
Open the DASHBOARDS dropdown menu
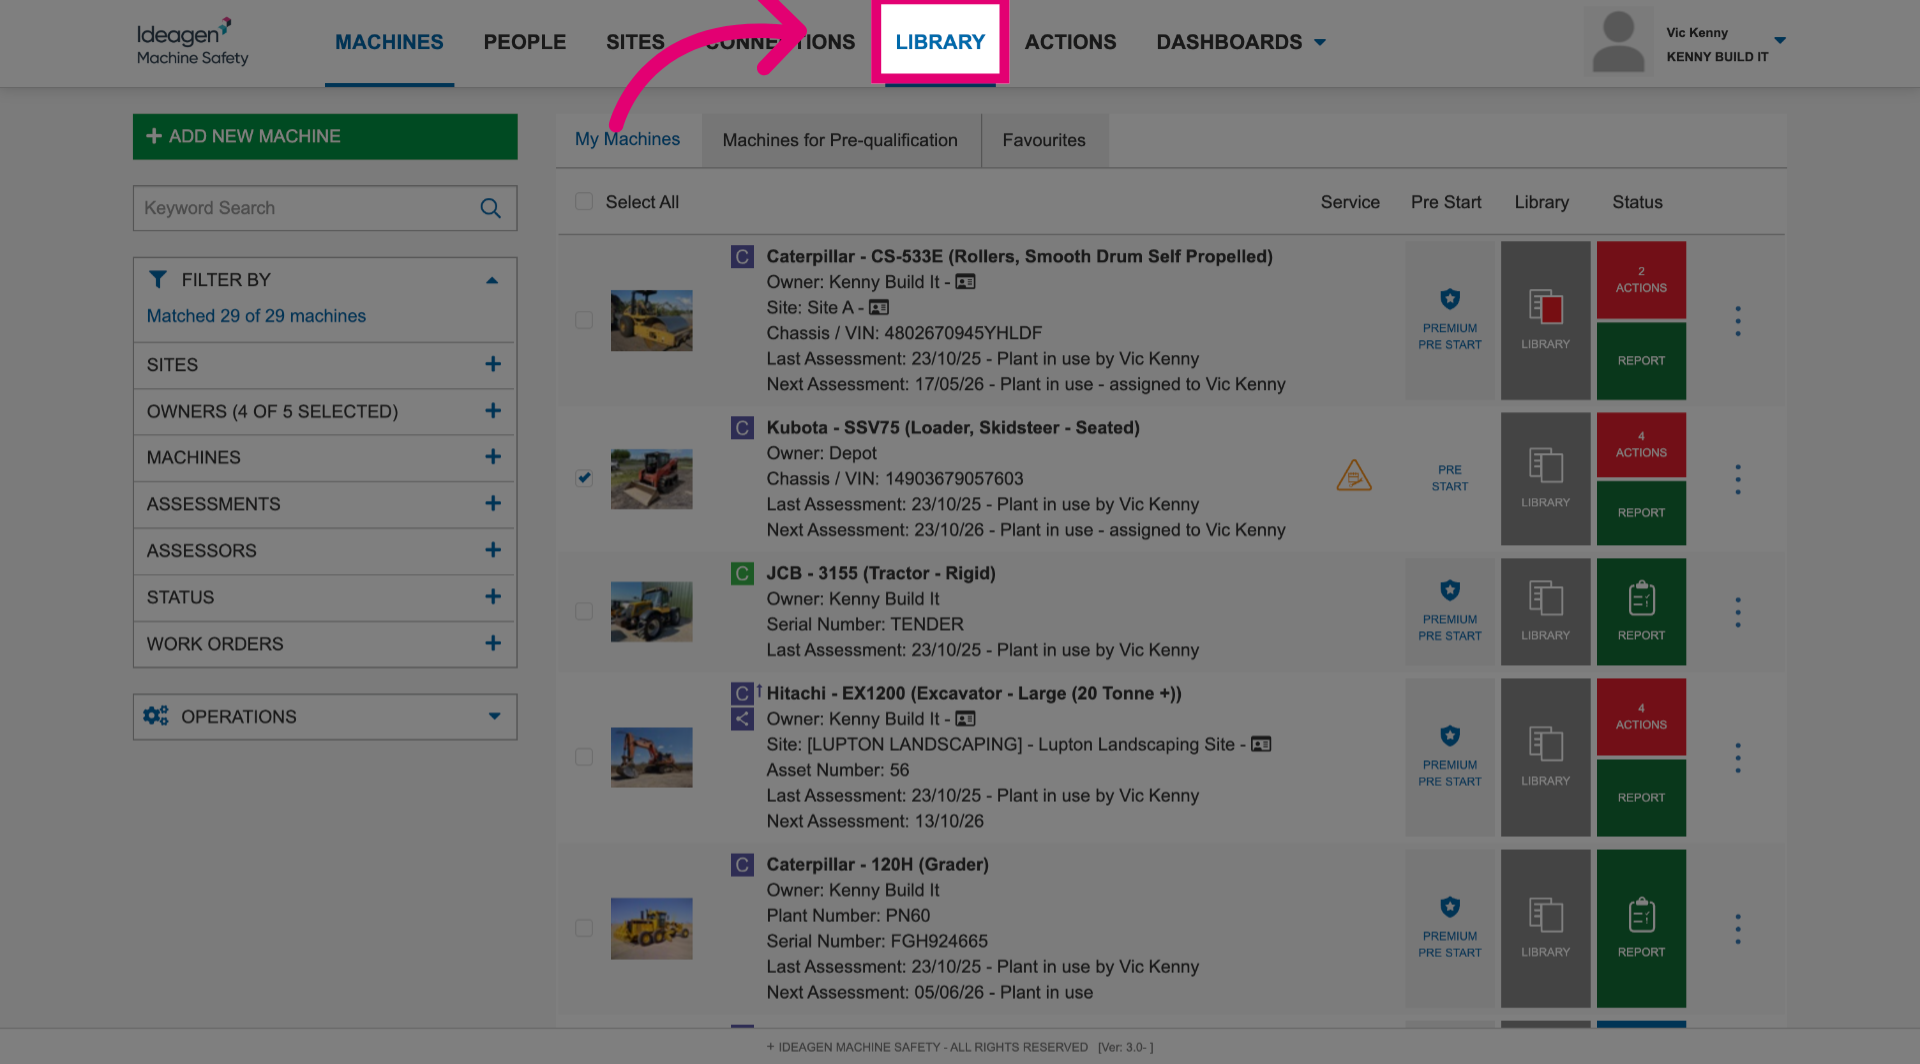[1241, 42]
